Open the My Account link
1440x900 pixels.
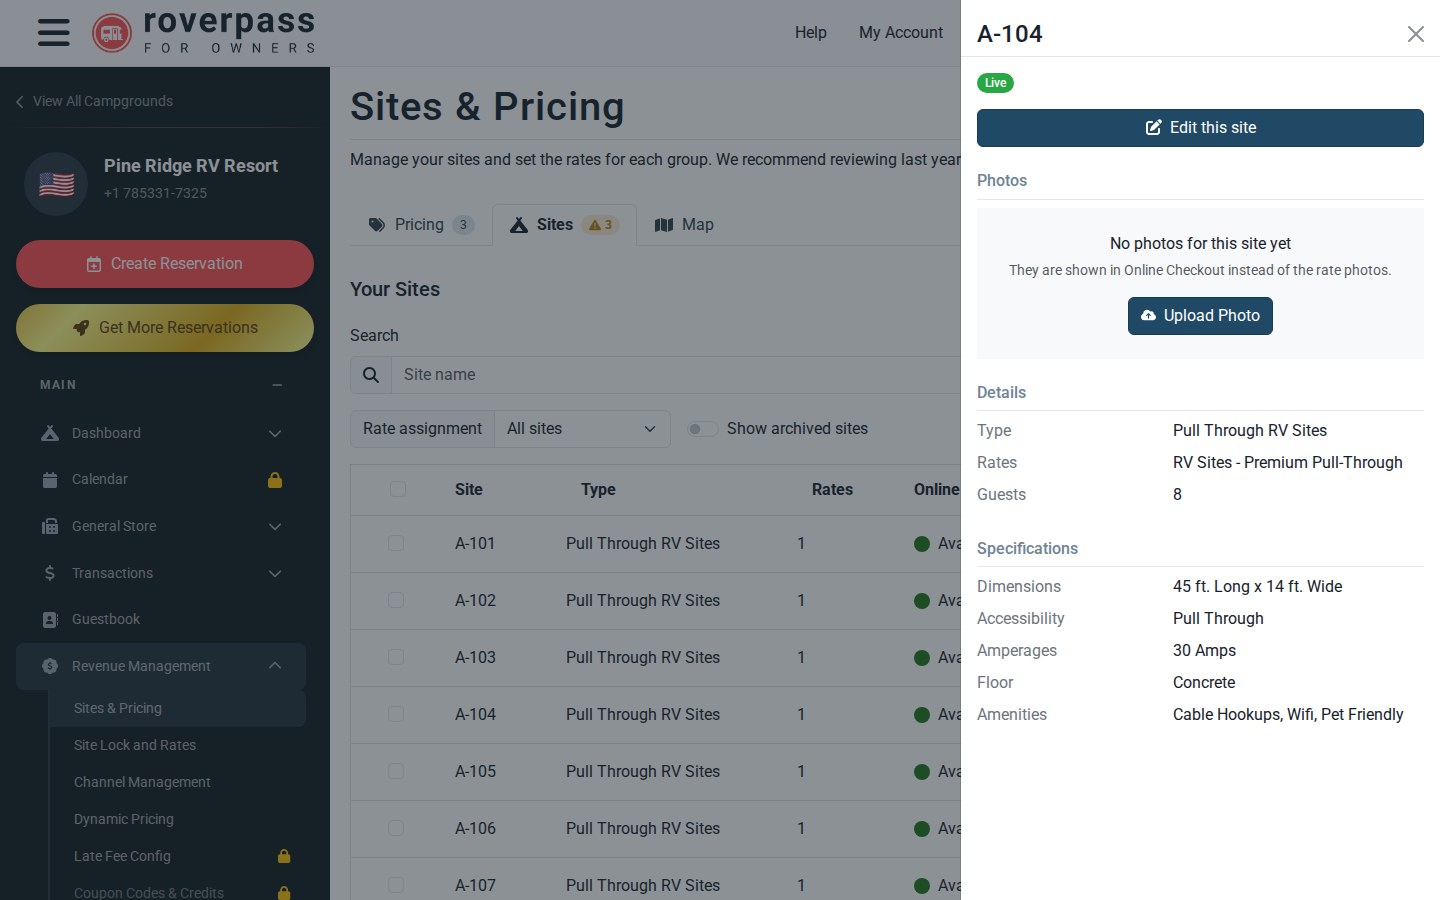pyautogui.click(x=901, y=33)
